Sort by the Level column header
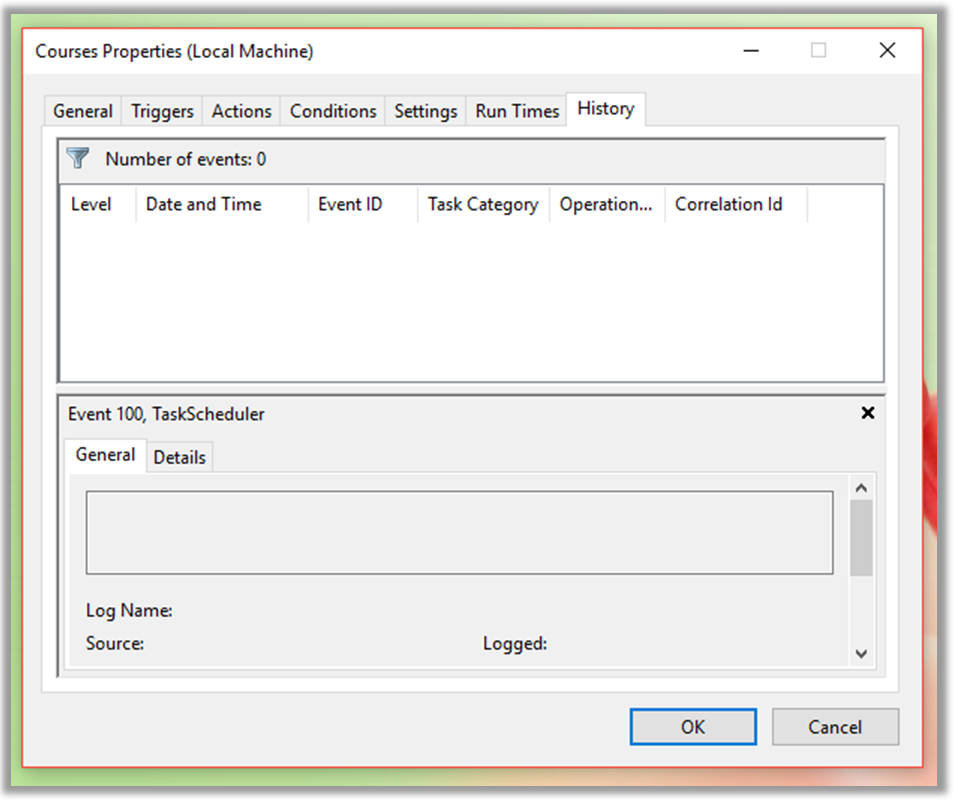This screenshot has width=954, height=800. coord(97,204)
